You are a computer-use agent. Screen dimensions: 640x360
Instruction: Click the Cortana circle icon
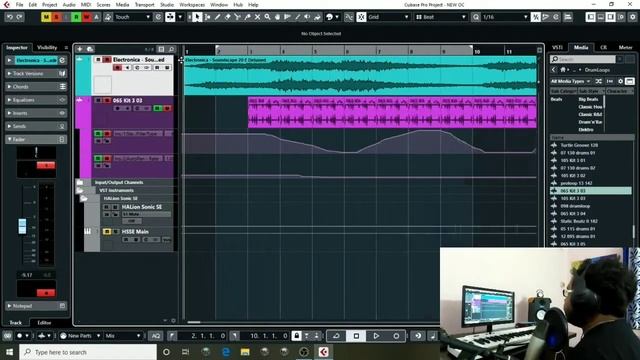point(166,352)
